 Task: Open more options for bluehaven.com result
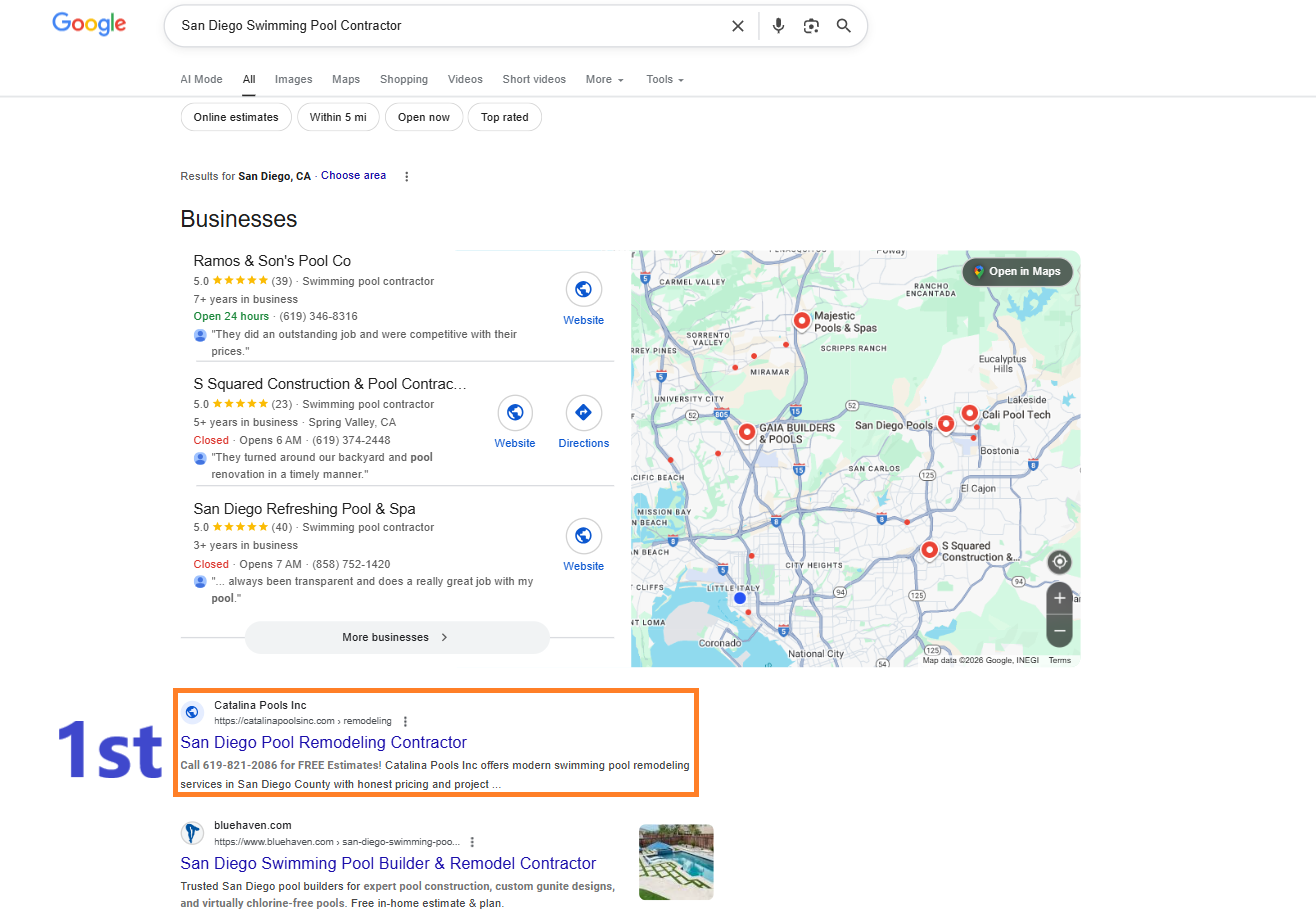tap(472, 842)
